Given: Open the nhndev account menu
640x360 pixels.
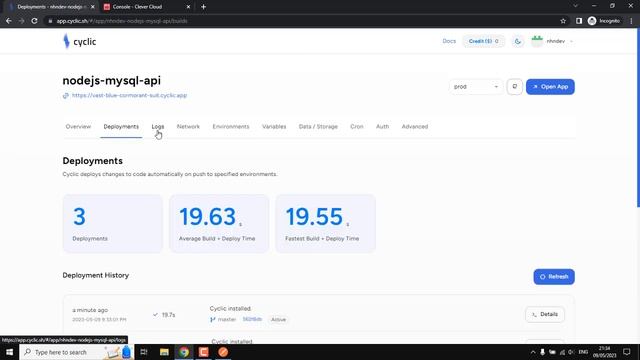Looking at the screenshot, I should click(x=552, y=41).
